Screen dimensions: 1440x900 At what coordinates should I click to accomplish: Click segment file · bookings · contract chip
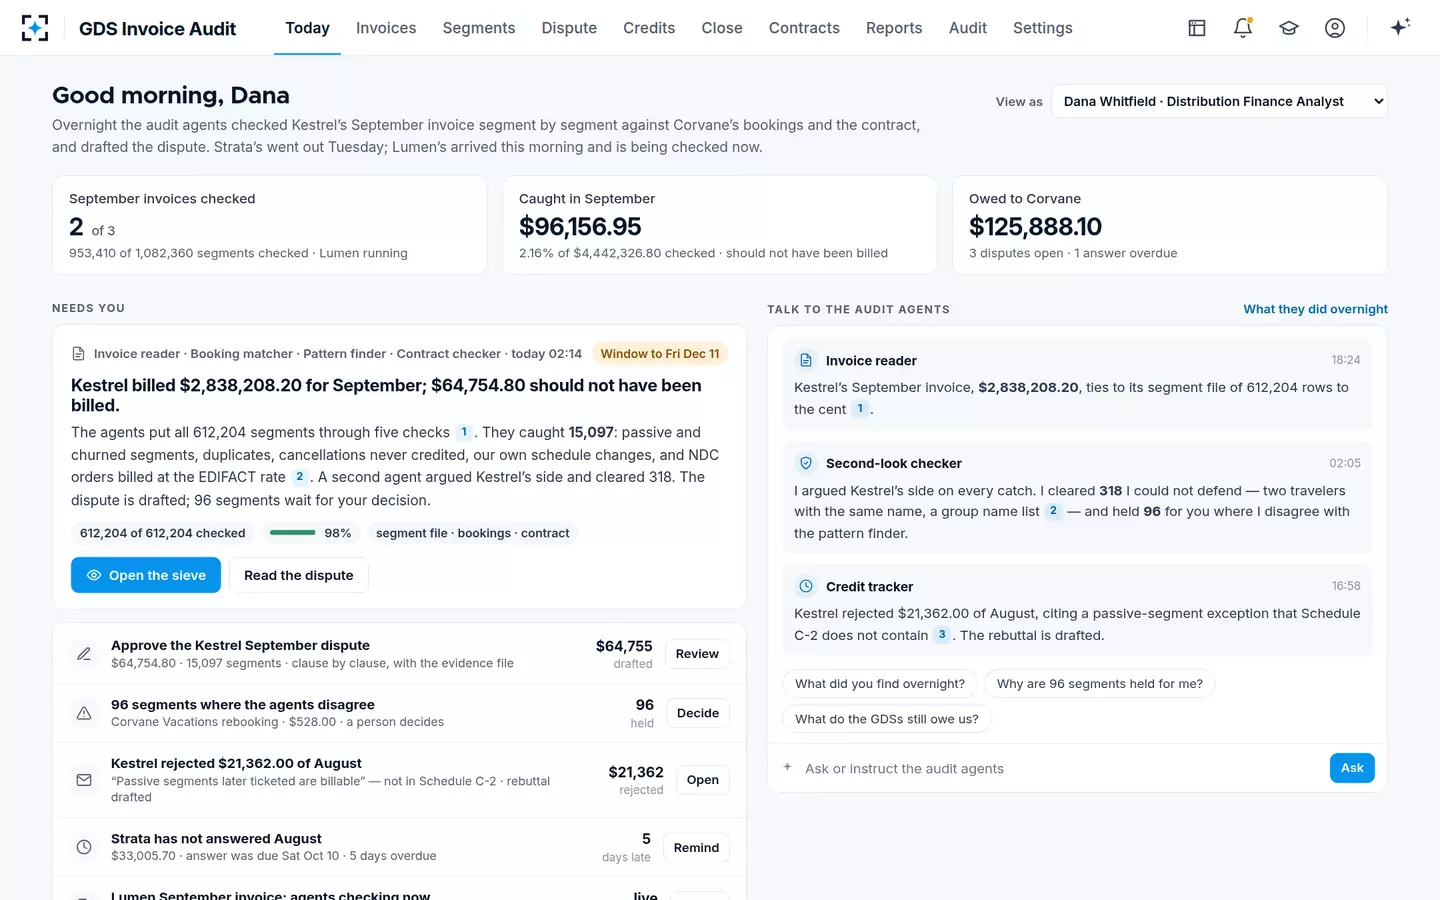473,533
